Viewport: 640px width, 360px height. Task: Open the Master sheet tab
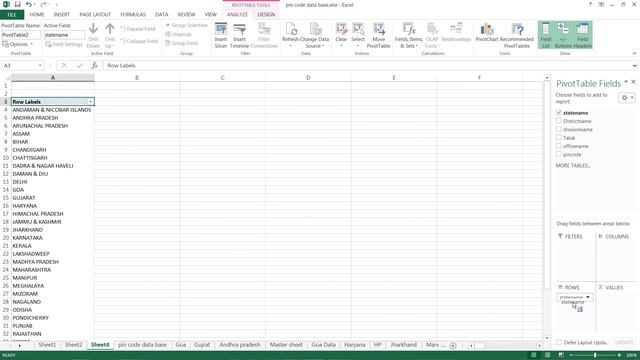tap(286, 345)
